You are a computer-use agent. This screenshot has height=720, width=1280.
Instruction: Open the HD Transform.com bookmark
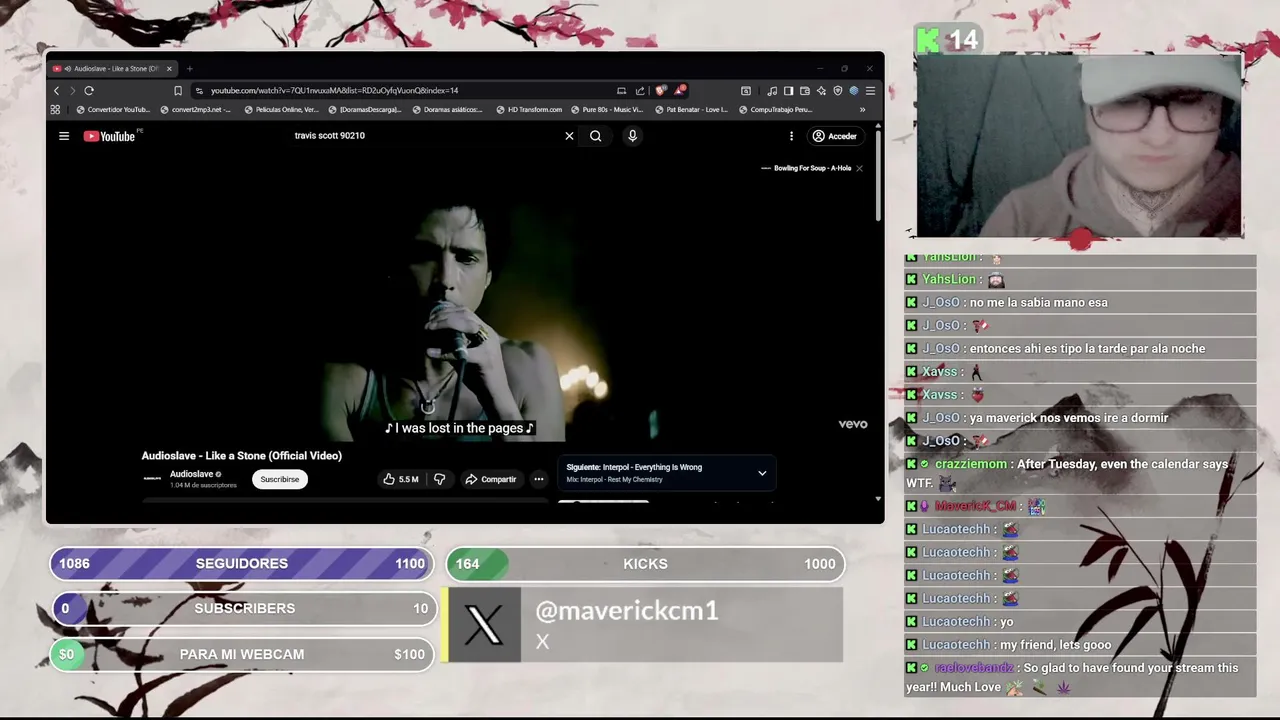coord(529,109)
